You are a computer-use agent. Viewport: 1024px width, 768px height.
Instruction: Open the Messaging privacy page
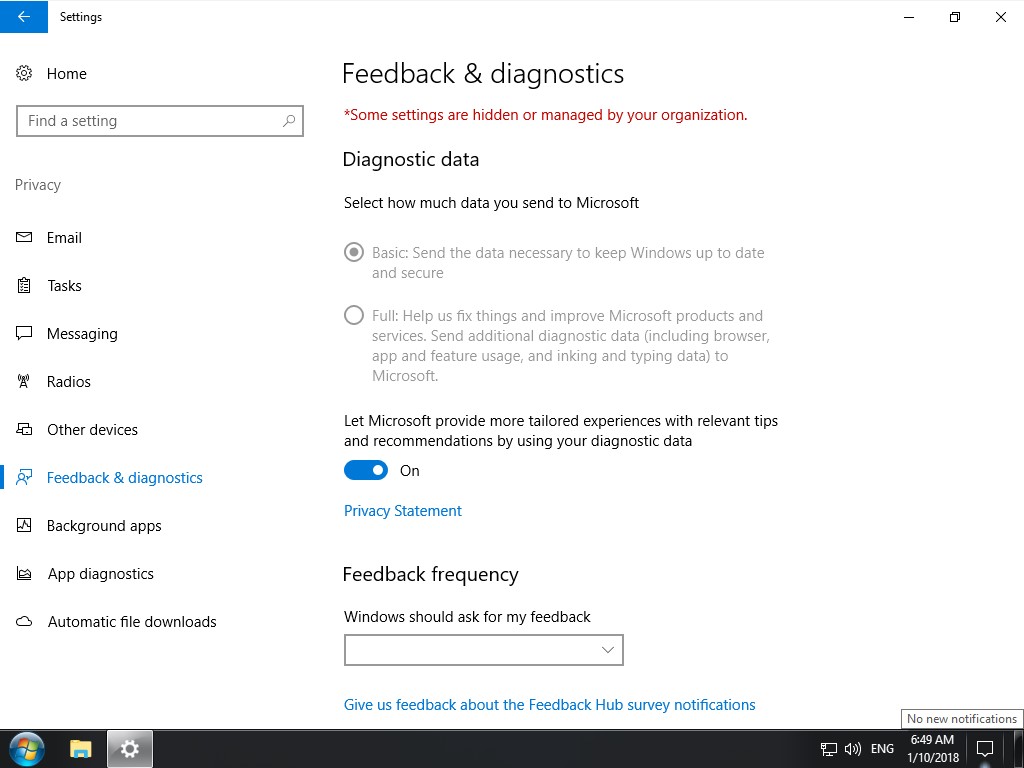82,334
